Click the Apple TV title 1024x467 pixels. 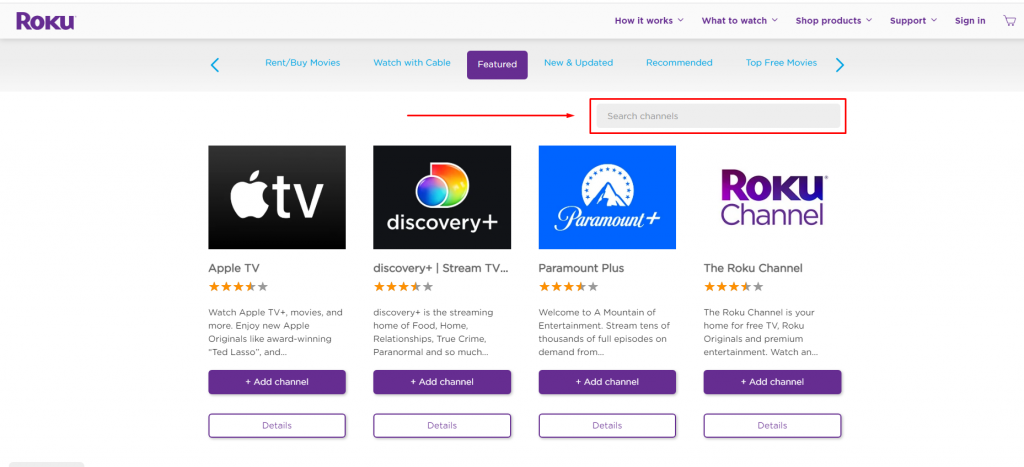click(234, 268)
